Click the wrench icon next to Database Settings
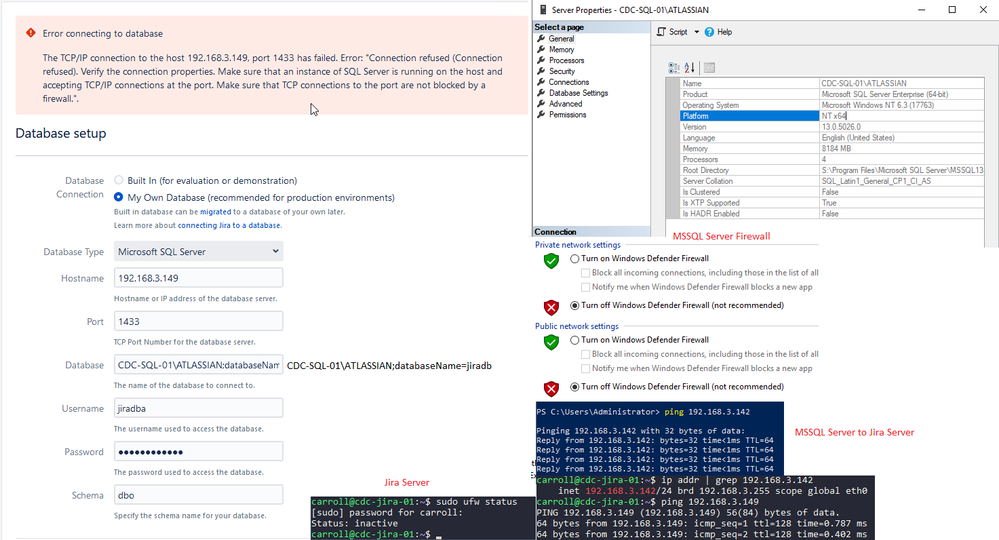 tap(541, 93)
